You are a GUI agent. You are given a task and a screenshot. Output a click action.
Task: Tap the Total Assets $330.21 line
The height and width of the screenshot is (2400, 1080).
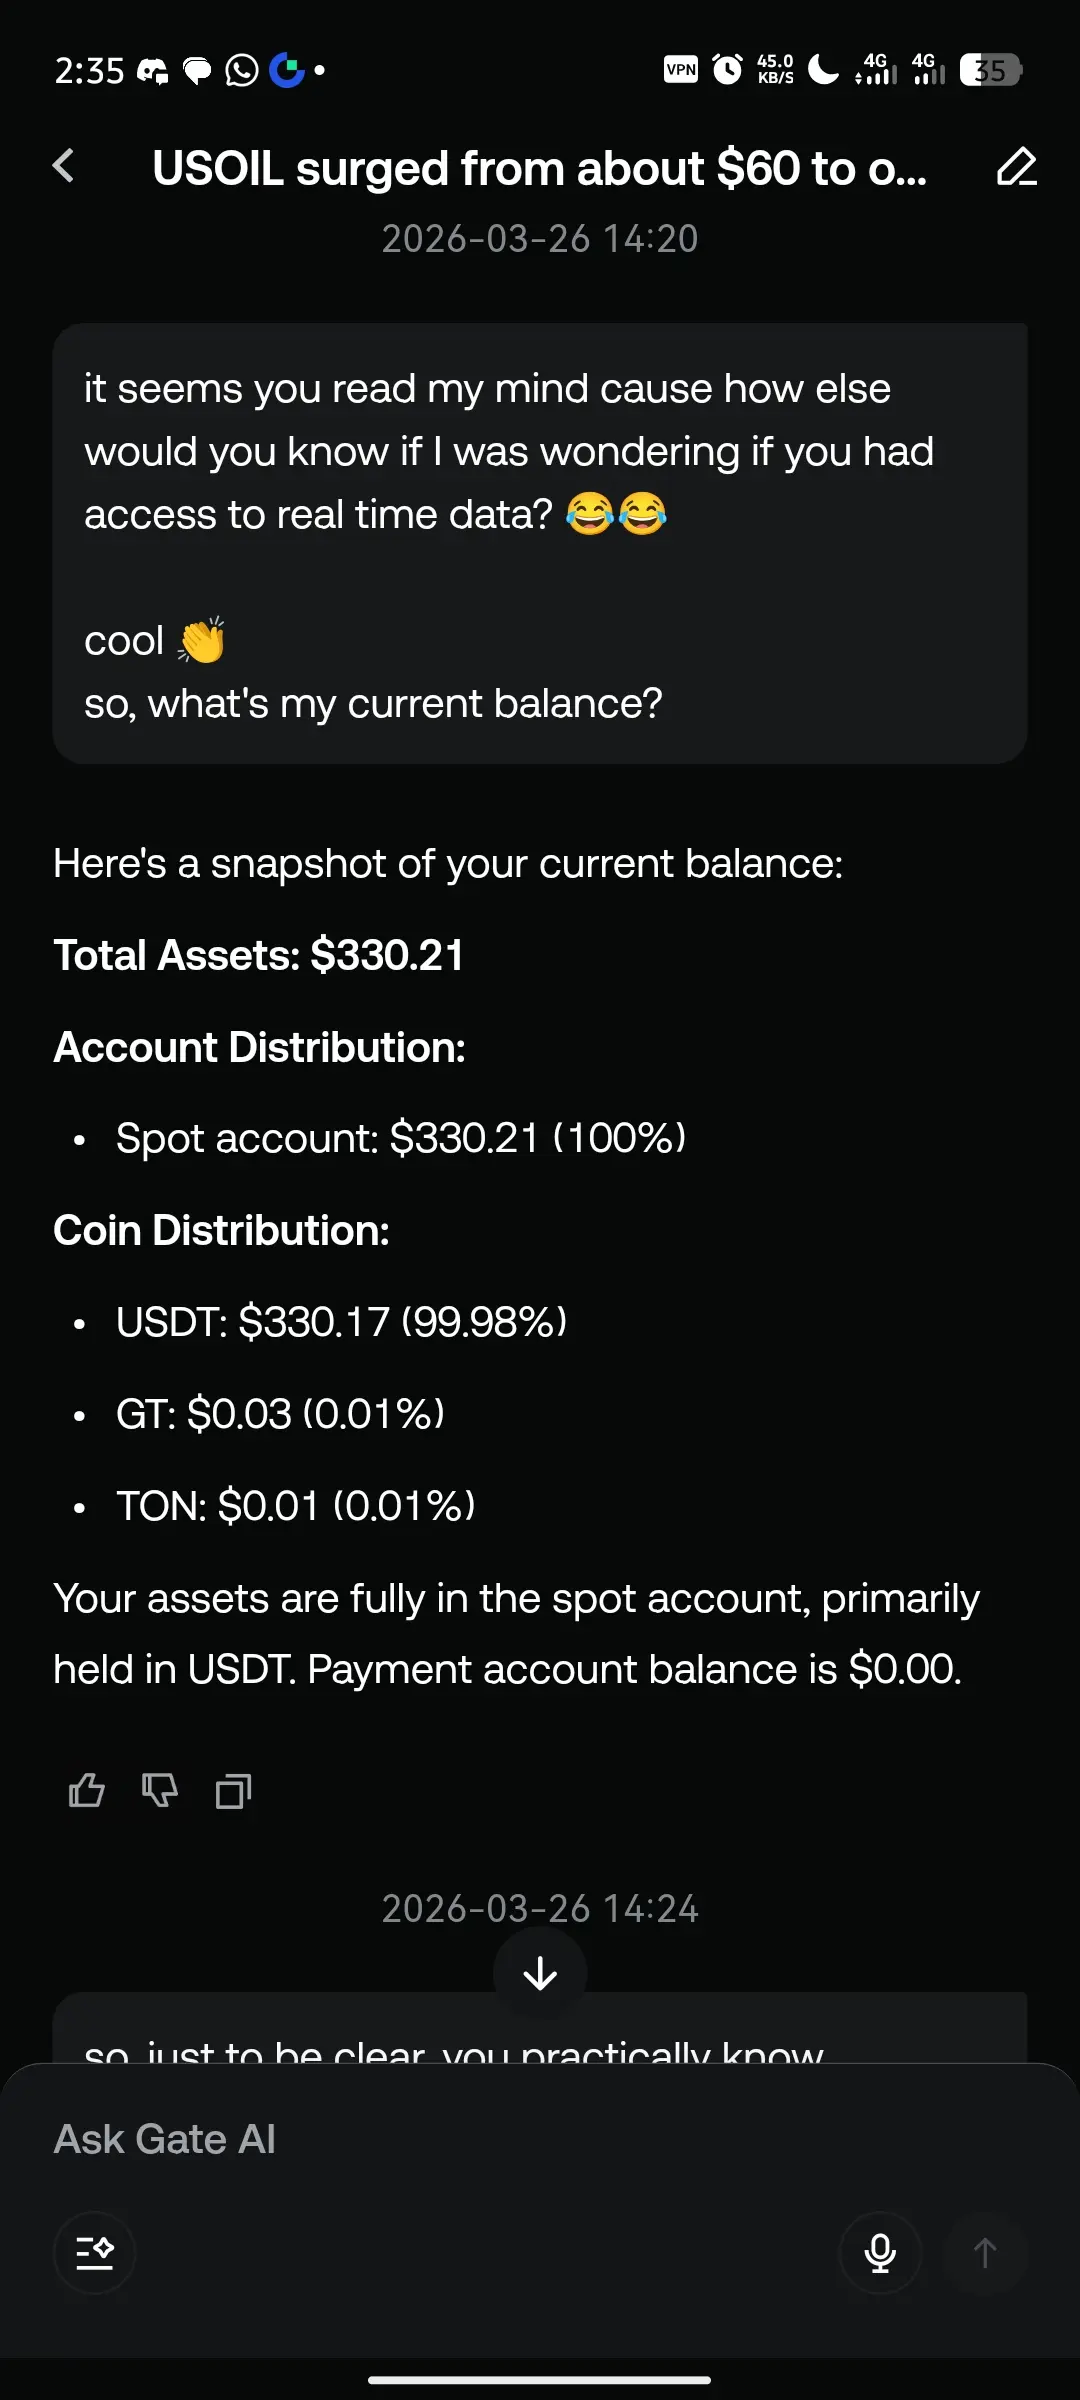coord(259,955)
